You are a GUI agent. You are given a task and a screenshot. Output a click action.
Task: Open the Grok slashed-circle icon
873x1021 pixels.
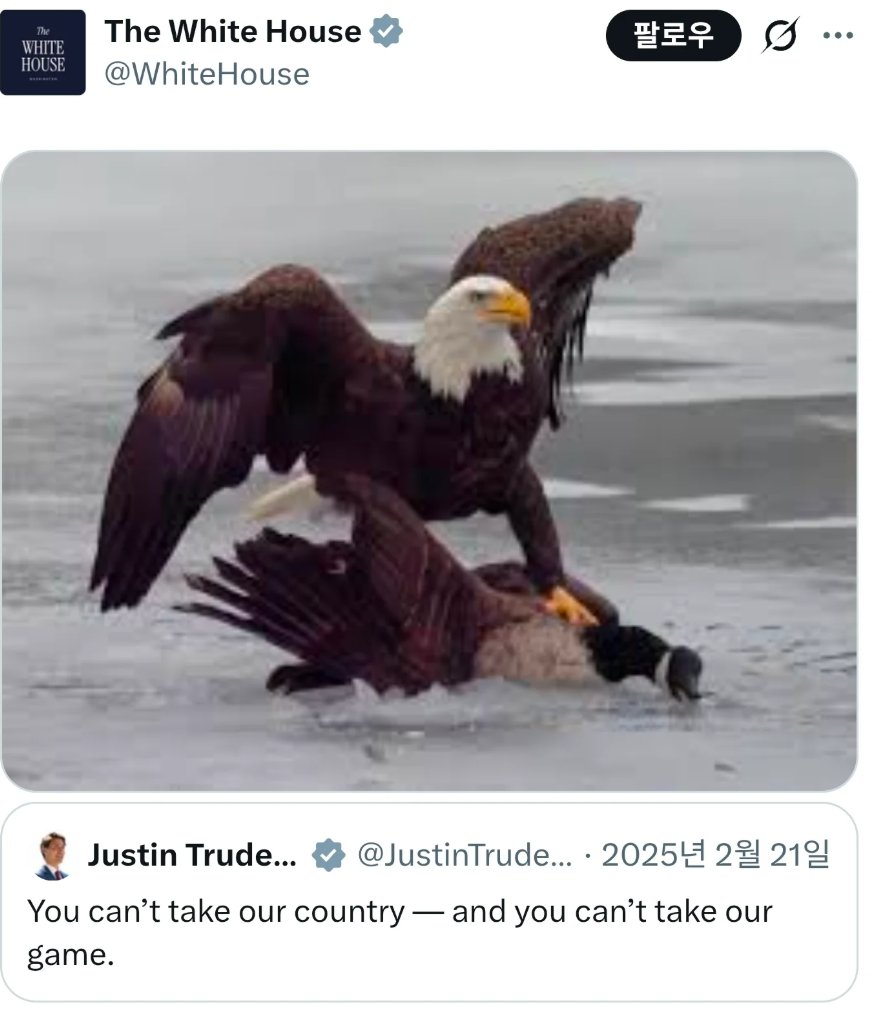(x=779, y=35)
